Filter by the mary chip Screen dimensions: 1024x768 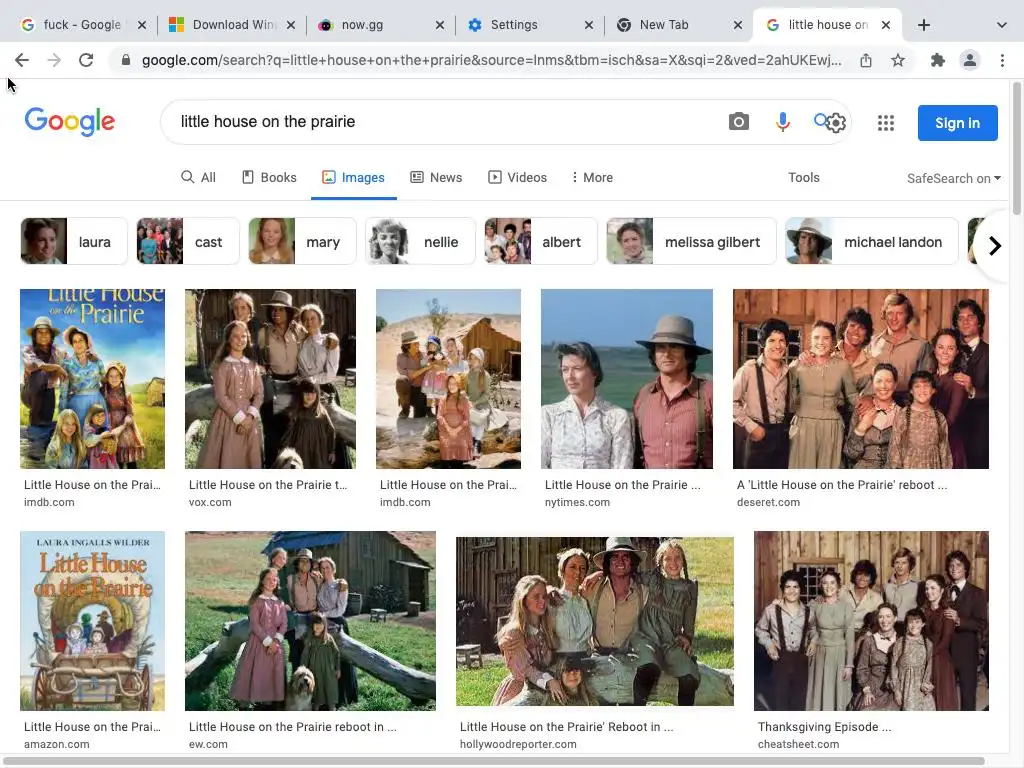302,242
